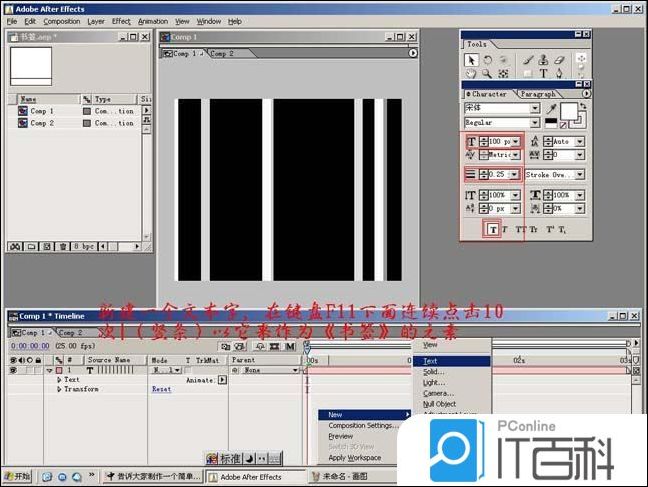Expand the Text property group
648x487 pixels.
click(x=59, y=380)
